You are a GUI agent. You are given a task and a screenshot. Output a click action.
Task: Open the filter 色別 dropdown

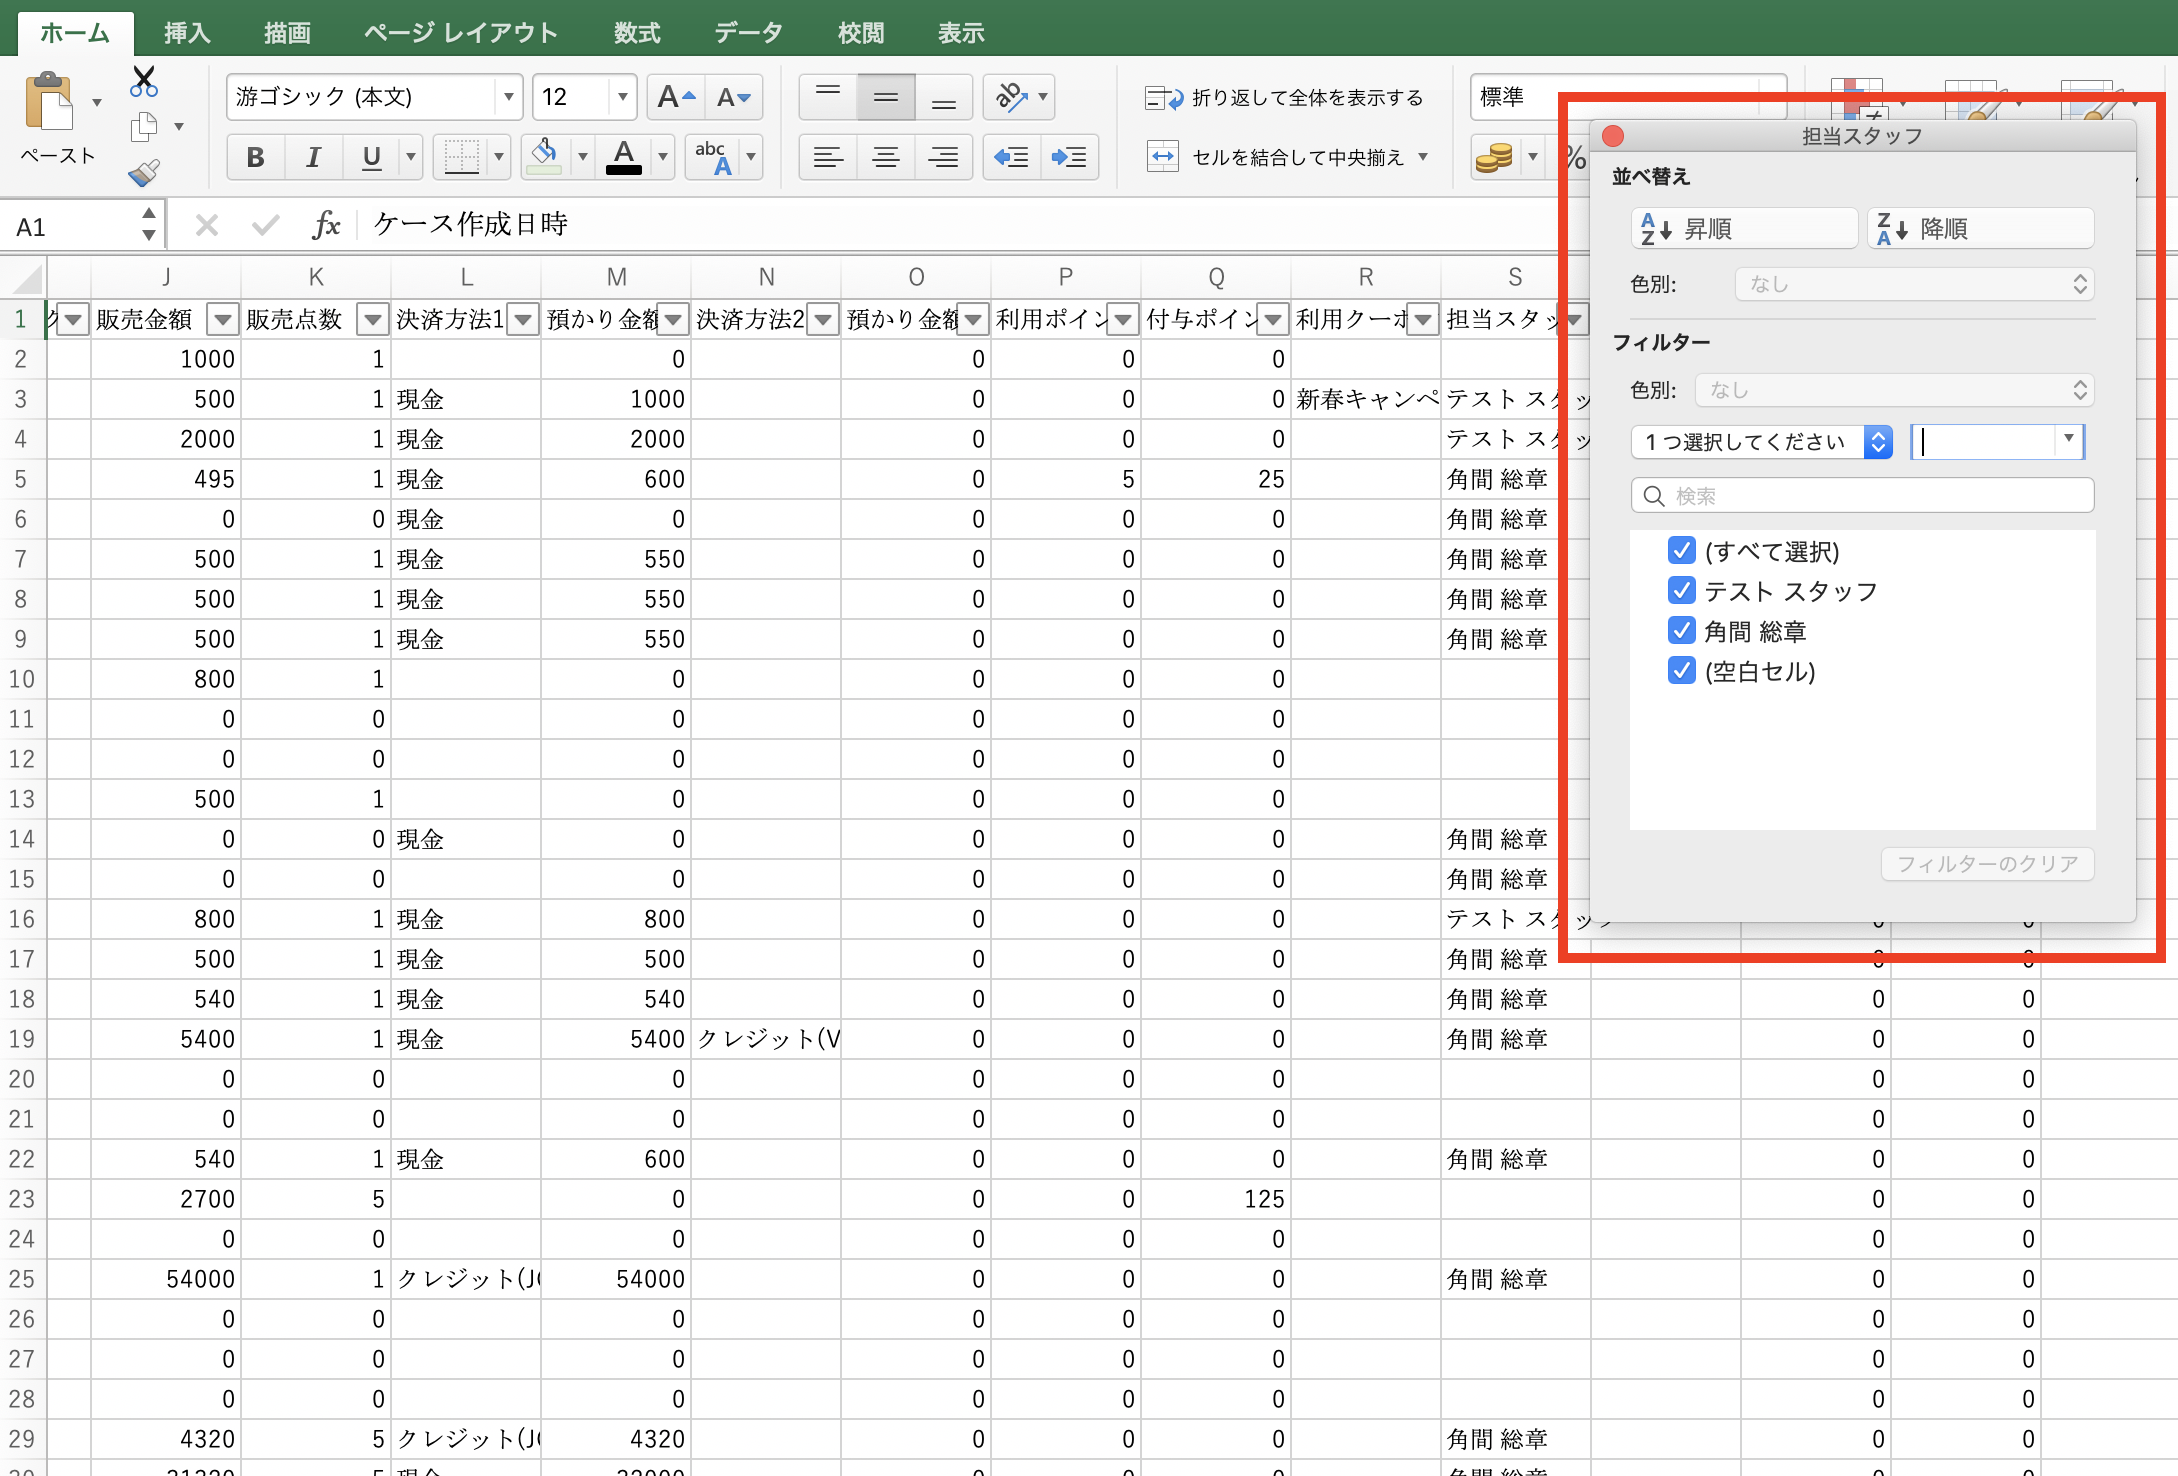click(1894, 390)
